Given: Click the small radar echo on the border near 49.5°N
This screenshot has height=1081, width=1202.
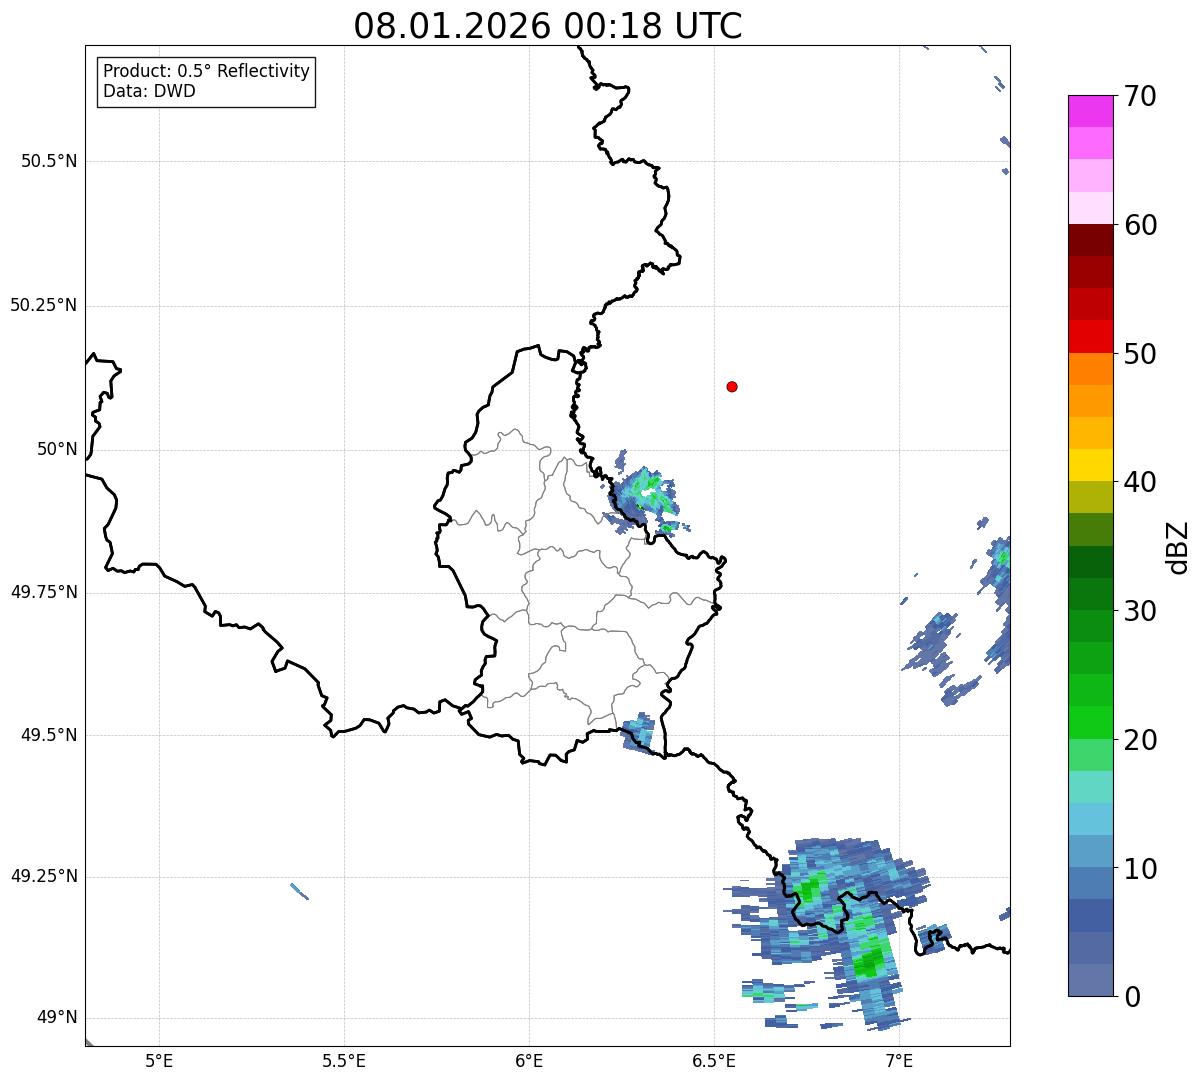Looking at the screenshot, I should [637, 733].
